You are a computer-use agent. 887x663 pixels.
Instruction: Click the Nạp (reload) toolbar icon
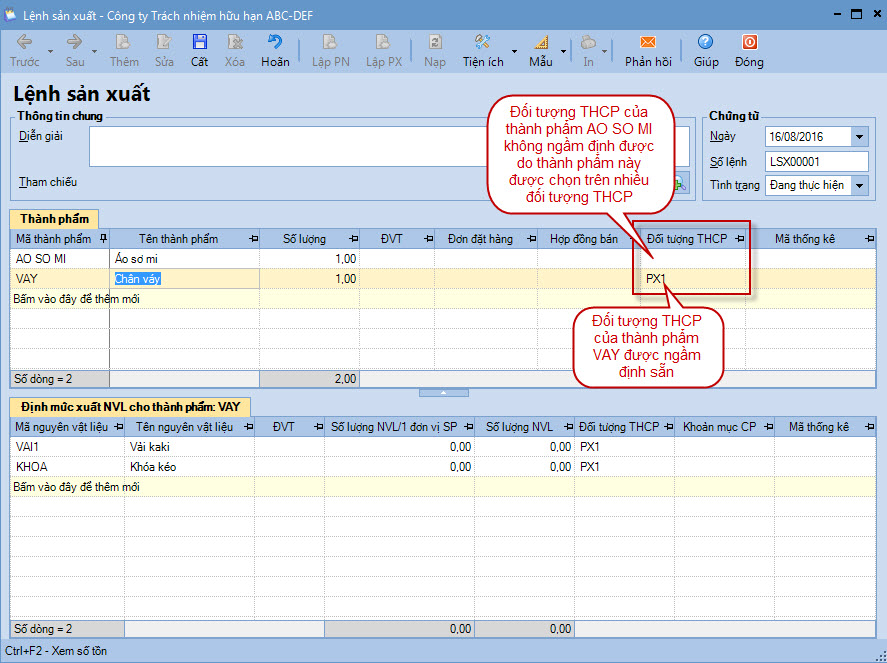(434, 50)
